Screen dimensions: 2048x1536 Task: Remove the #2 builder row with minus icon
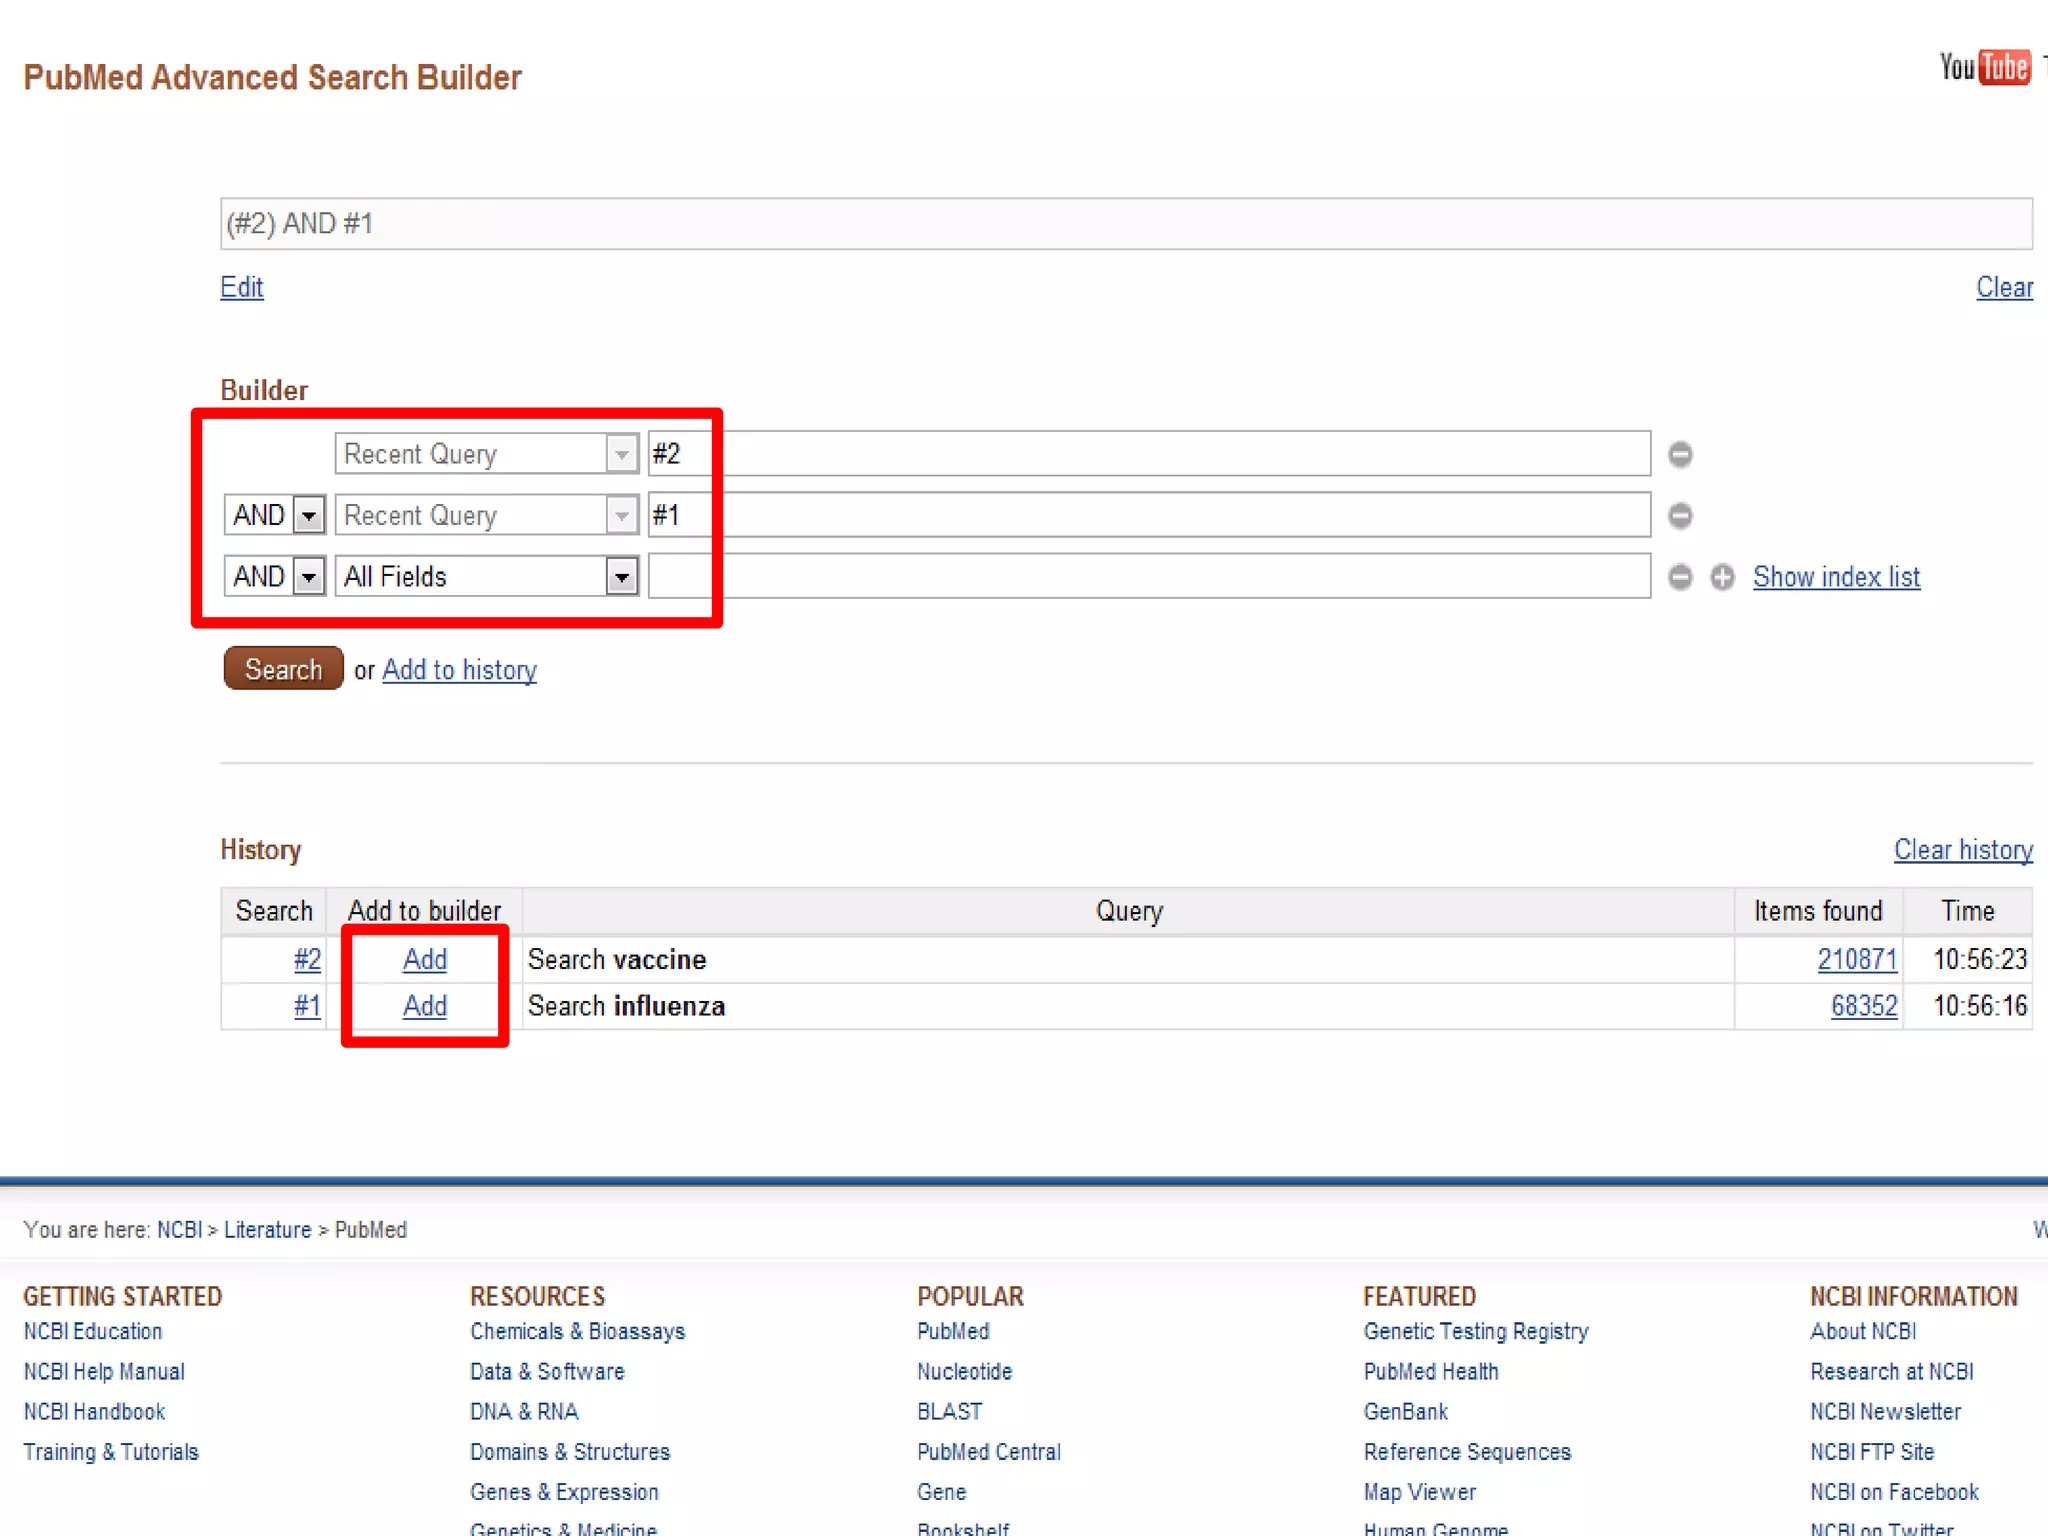[1680, 455]
